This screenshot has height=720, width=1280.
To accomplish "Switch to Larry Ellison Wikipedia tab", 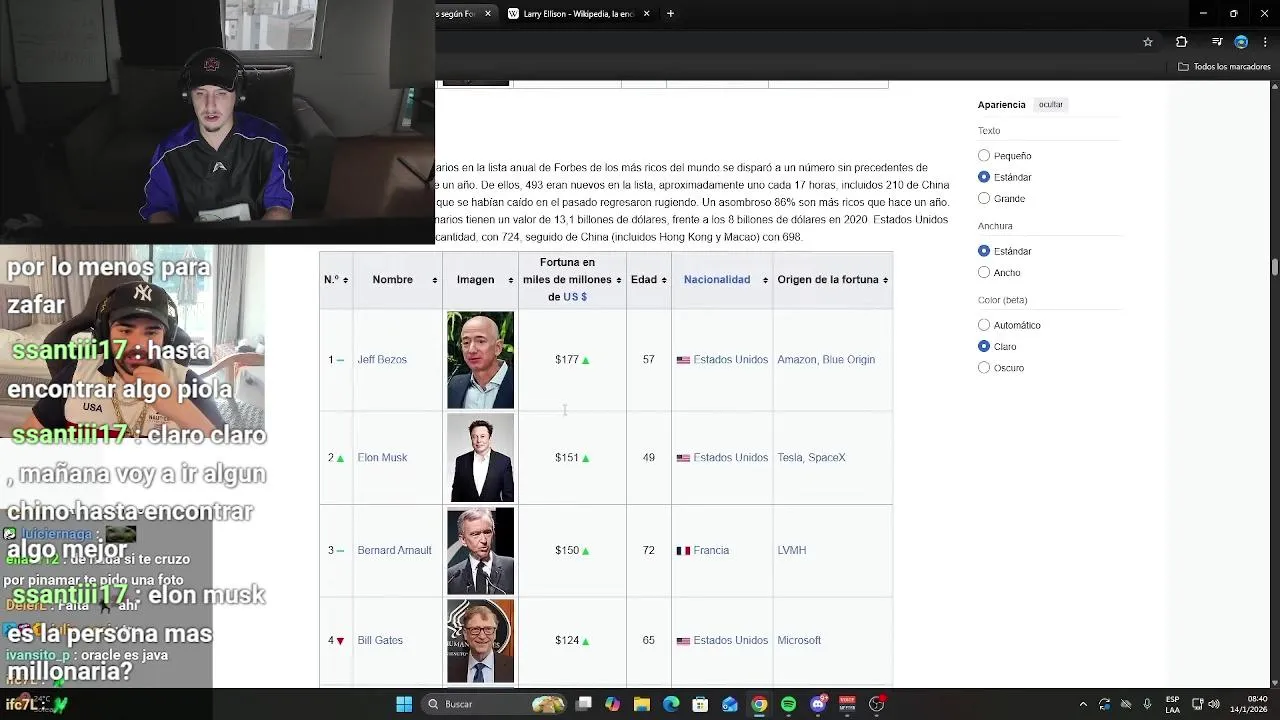I will point(579,14).
